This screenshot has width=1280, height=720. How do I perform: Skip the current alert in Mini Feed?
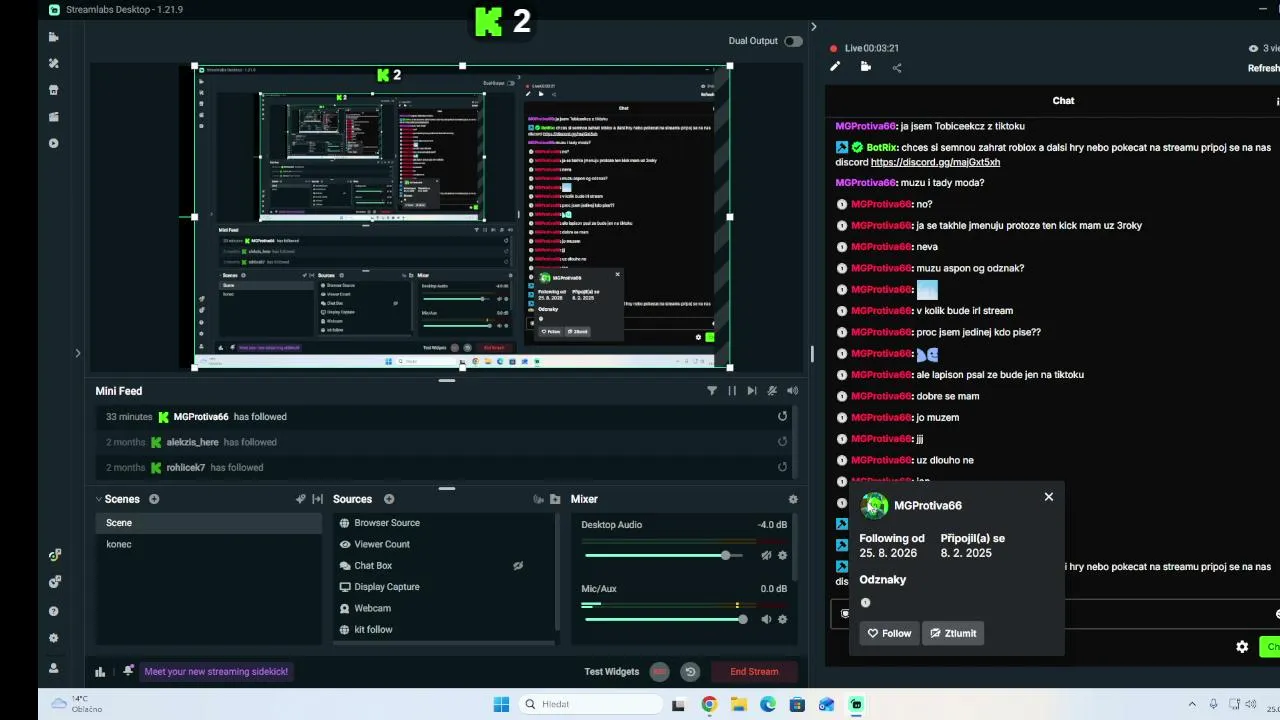[752, 391]
